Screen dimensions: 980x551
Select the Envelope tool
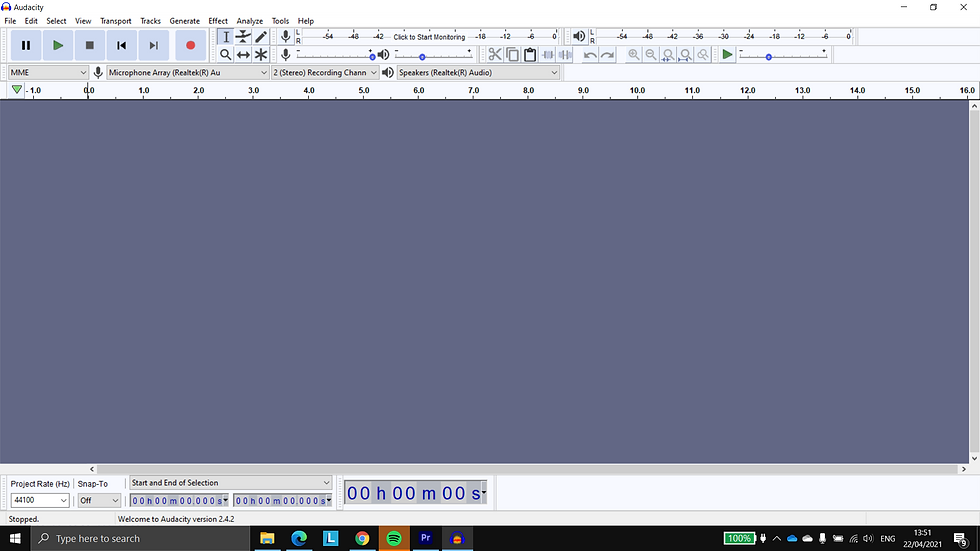pos(243,37)
